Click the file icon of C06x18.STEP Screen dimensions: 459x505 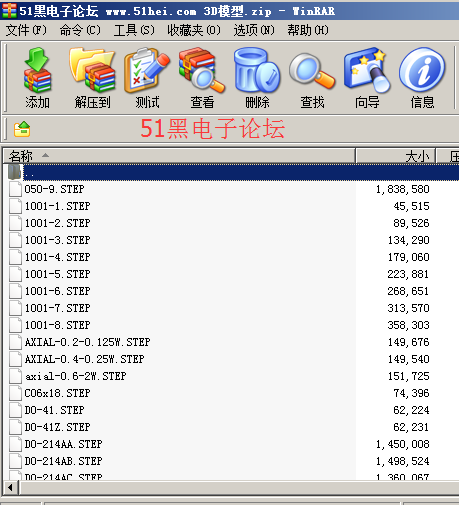(x=15, y=393)
